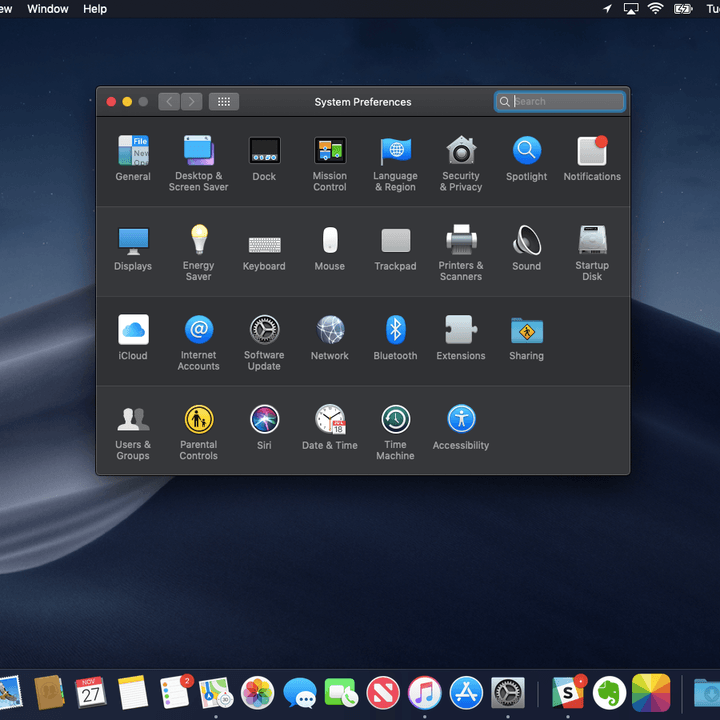Screen dimensions: 720x720
Task: Open the Accessibility preferences pane
Action: pyautogui.click(x=461, y=427)
